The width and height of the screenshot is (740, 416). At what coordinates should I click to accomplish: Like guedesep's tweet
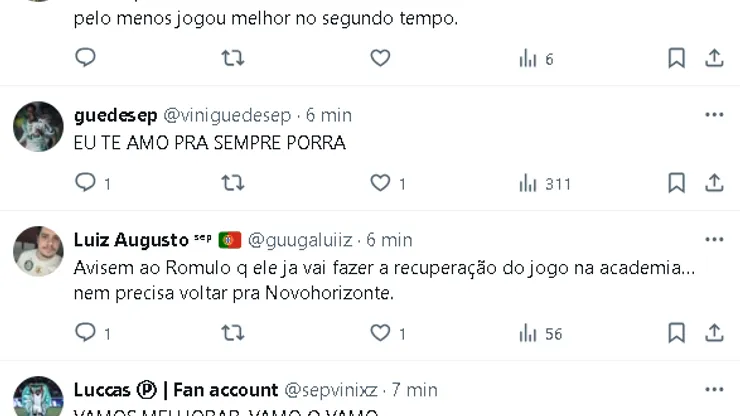coord(380,183)
